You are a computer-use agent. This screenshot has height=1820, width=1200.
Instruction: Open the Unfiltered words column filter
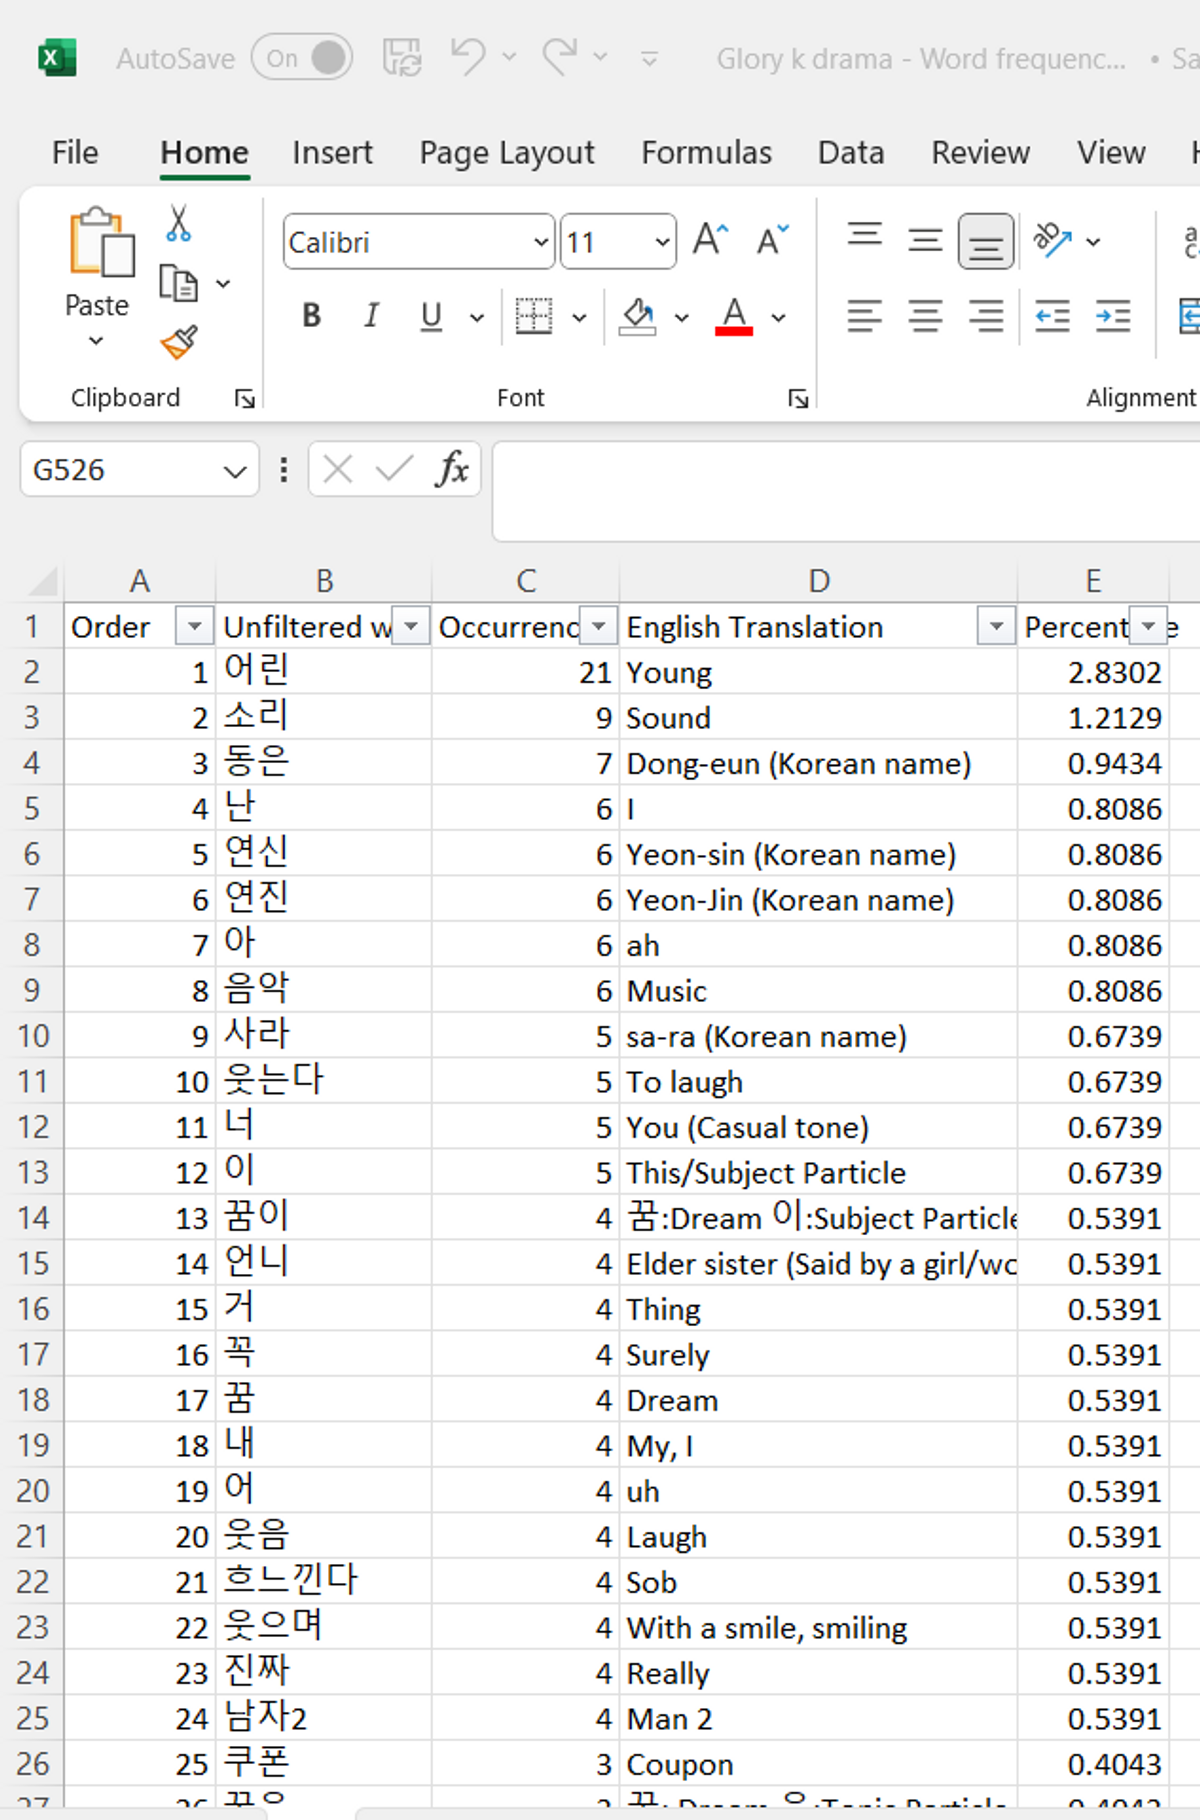410,627
